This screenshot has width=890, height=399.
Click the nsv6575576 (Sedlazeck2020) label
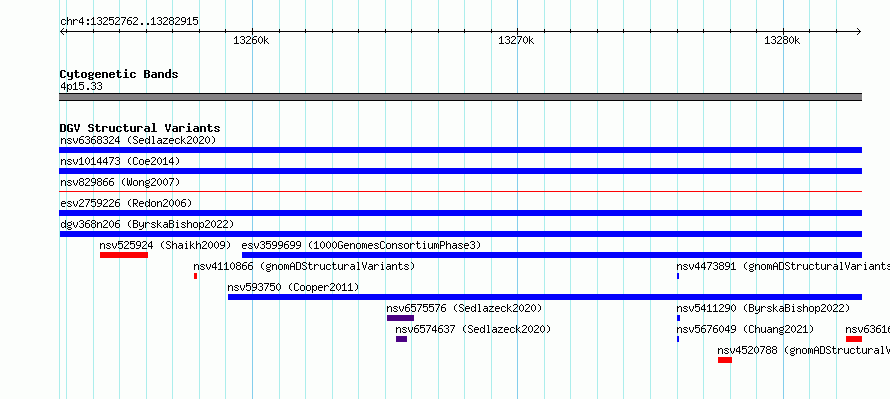[x=464, y=308]
